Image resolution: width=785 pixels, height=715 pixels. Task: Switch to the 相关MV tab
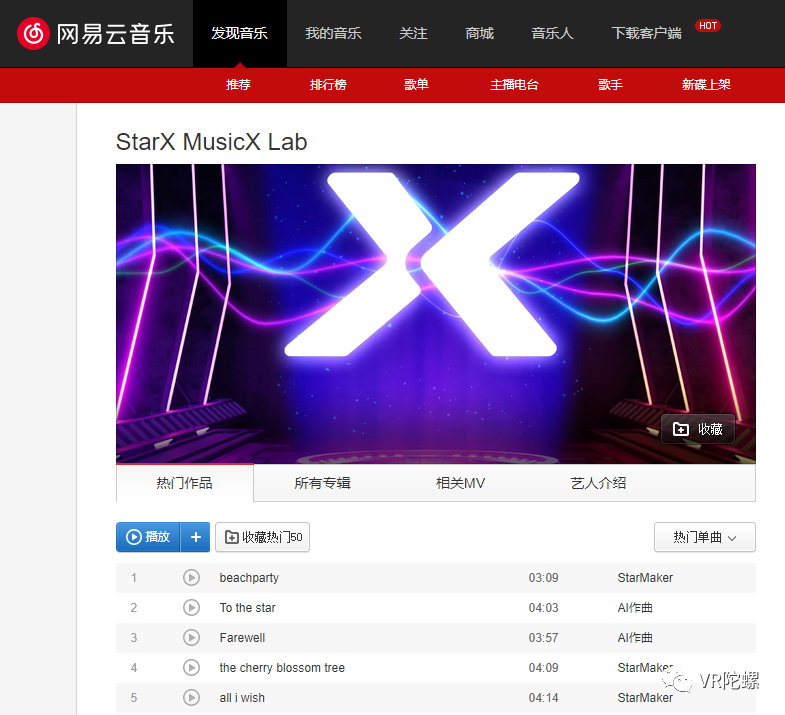pos(460,483)
